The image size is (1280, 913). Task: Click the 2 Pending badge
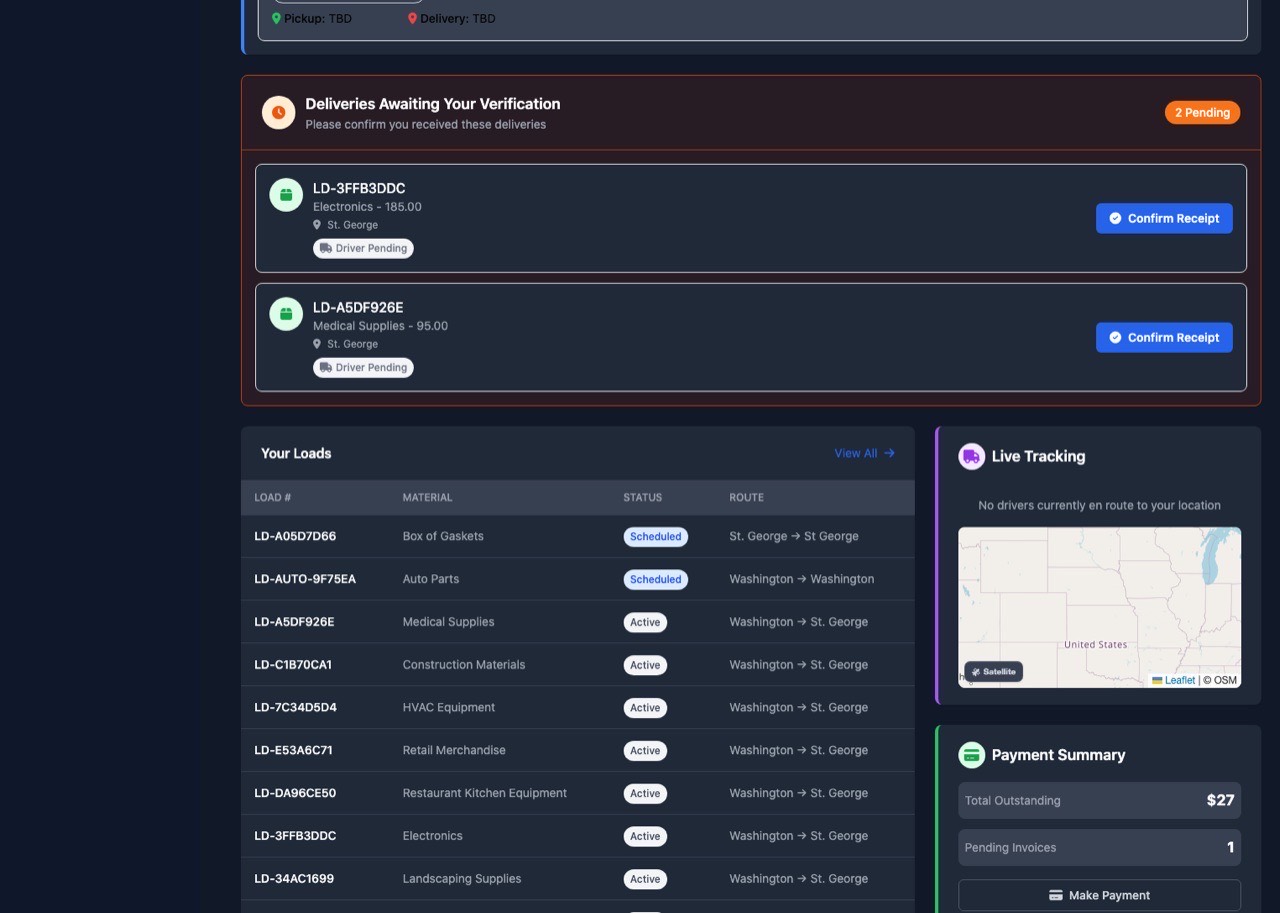[x=1202, y=113]
